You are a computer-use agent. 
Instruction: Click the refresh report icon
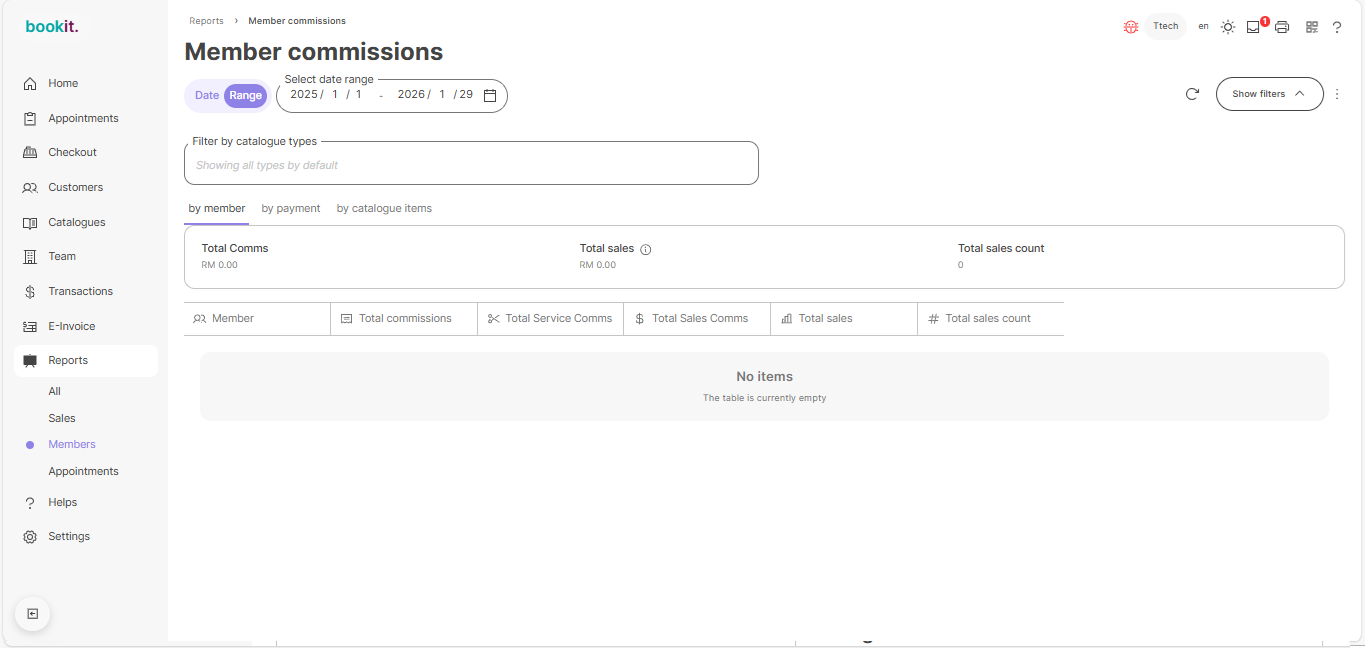tap(1192, 94)
